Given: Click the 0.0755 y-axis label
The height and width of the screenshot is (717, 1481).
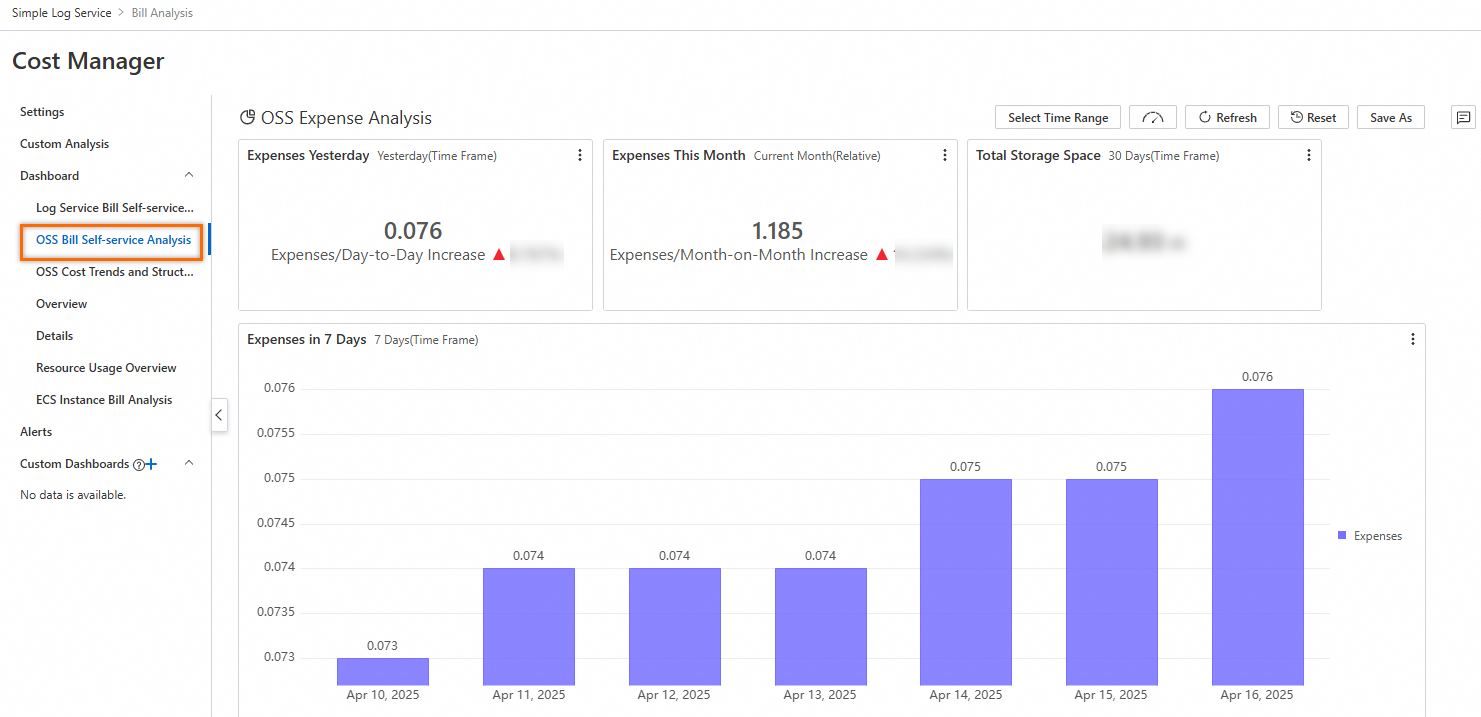Looking at the screenshot, I should coord(275,433).
